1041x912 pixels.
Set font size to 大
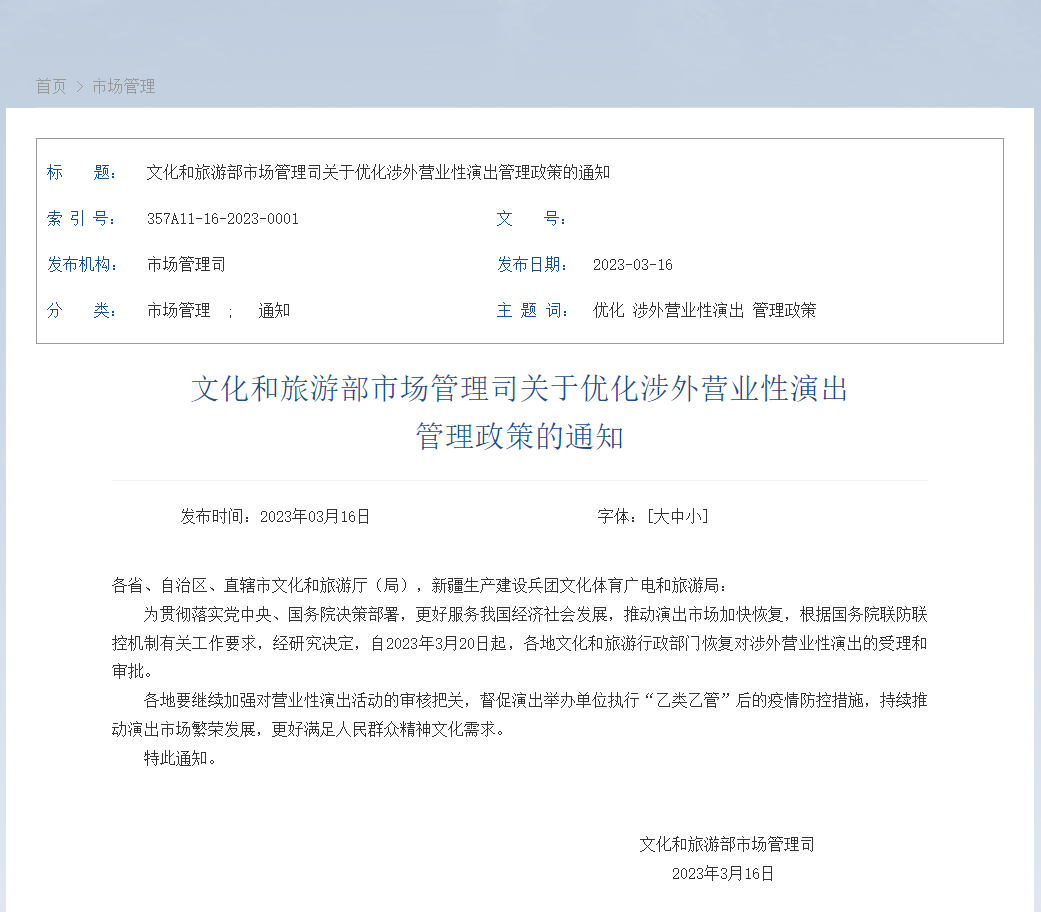coord(661,517)
